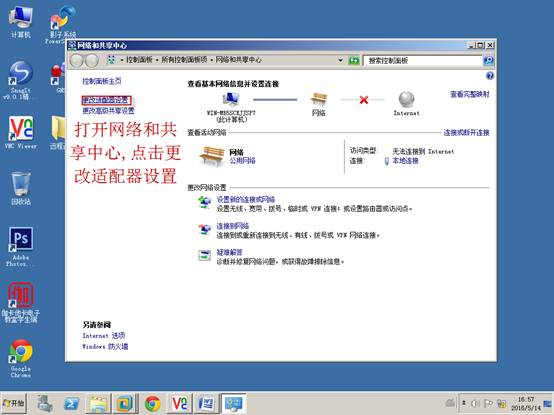Click the red X broken connection icon

point(364,100)
